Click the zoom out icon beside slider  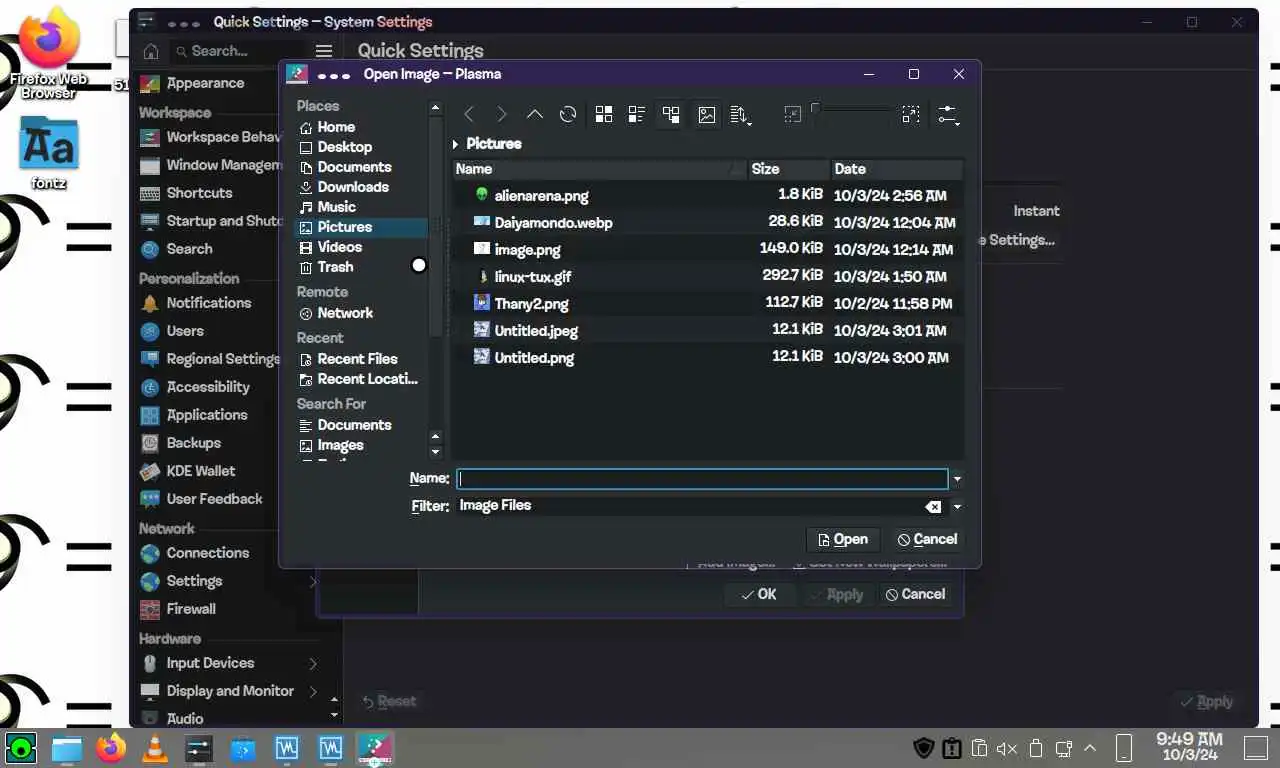[x=793, y=115]
